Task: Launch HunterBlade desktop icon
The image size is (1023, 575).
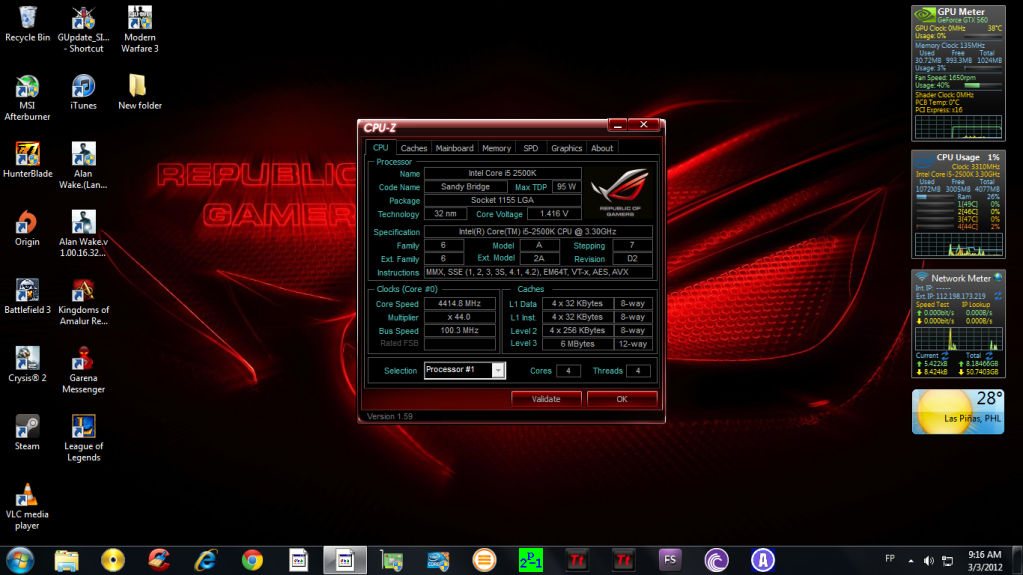Action: [27, 160]
